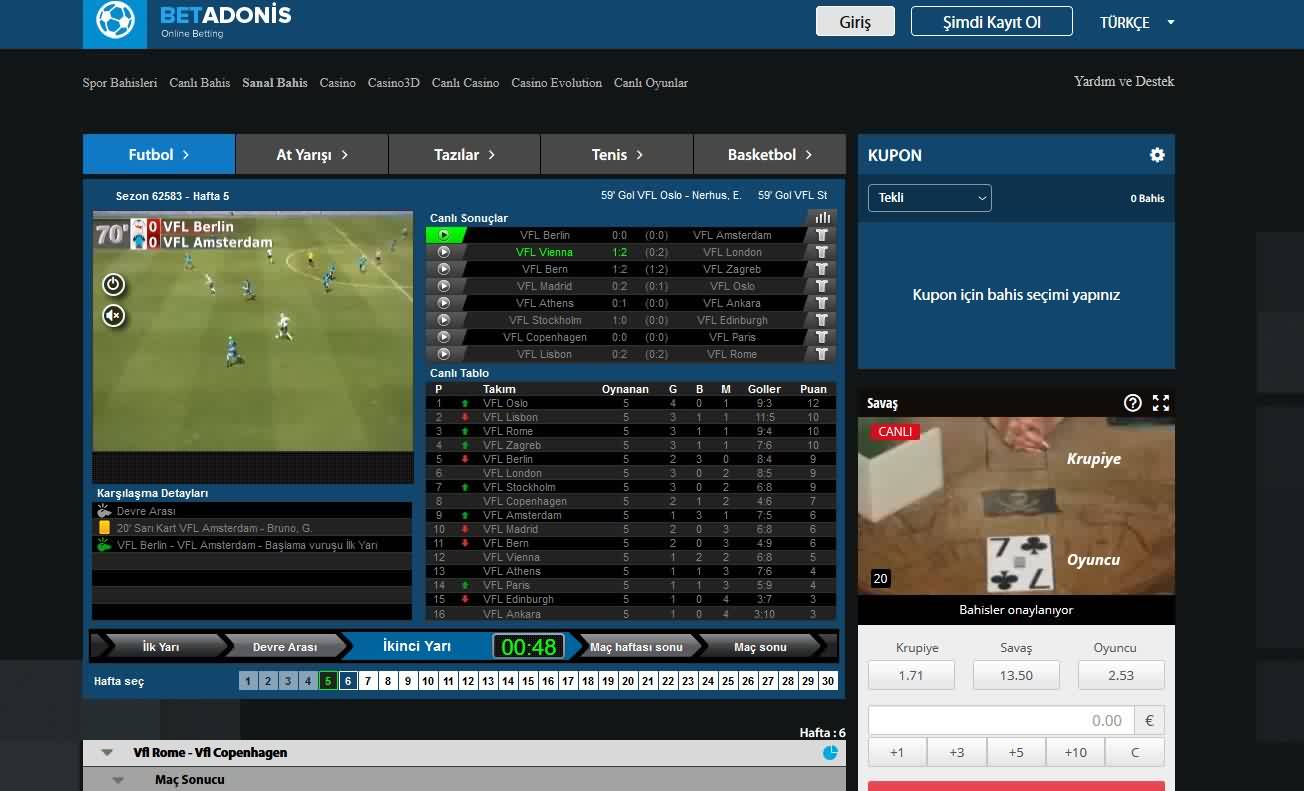Click Şimdi Kayıt Ol register button
Viewport: 1304px width, 791px height.
(992, 22)
